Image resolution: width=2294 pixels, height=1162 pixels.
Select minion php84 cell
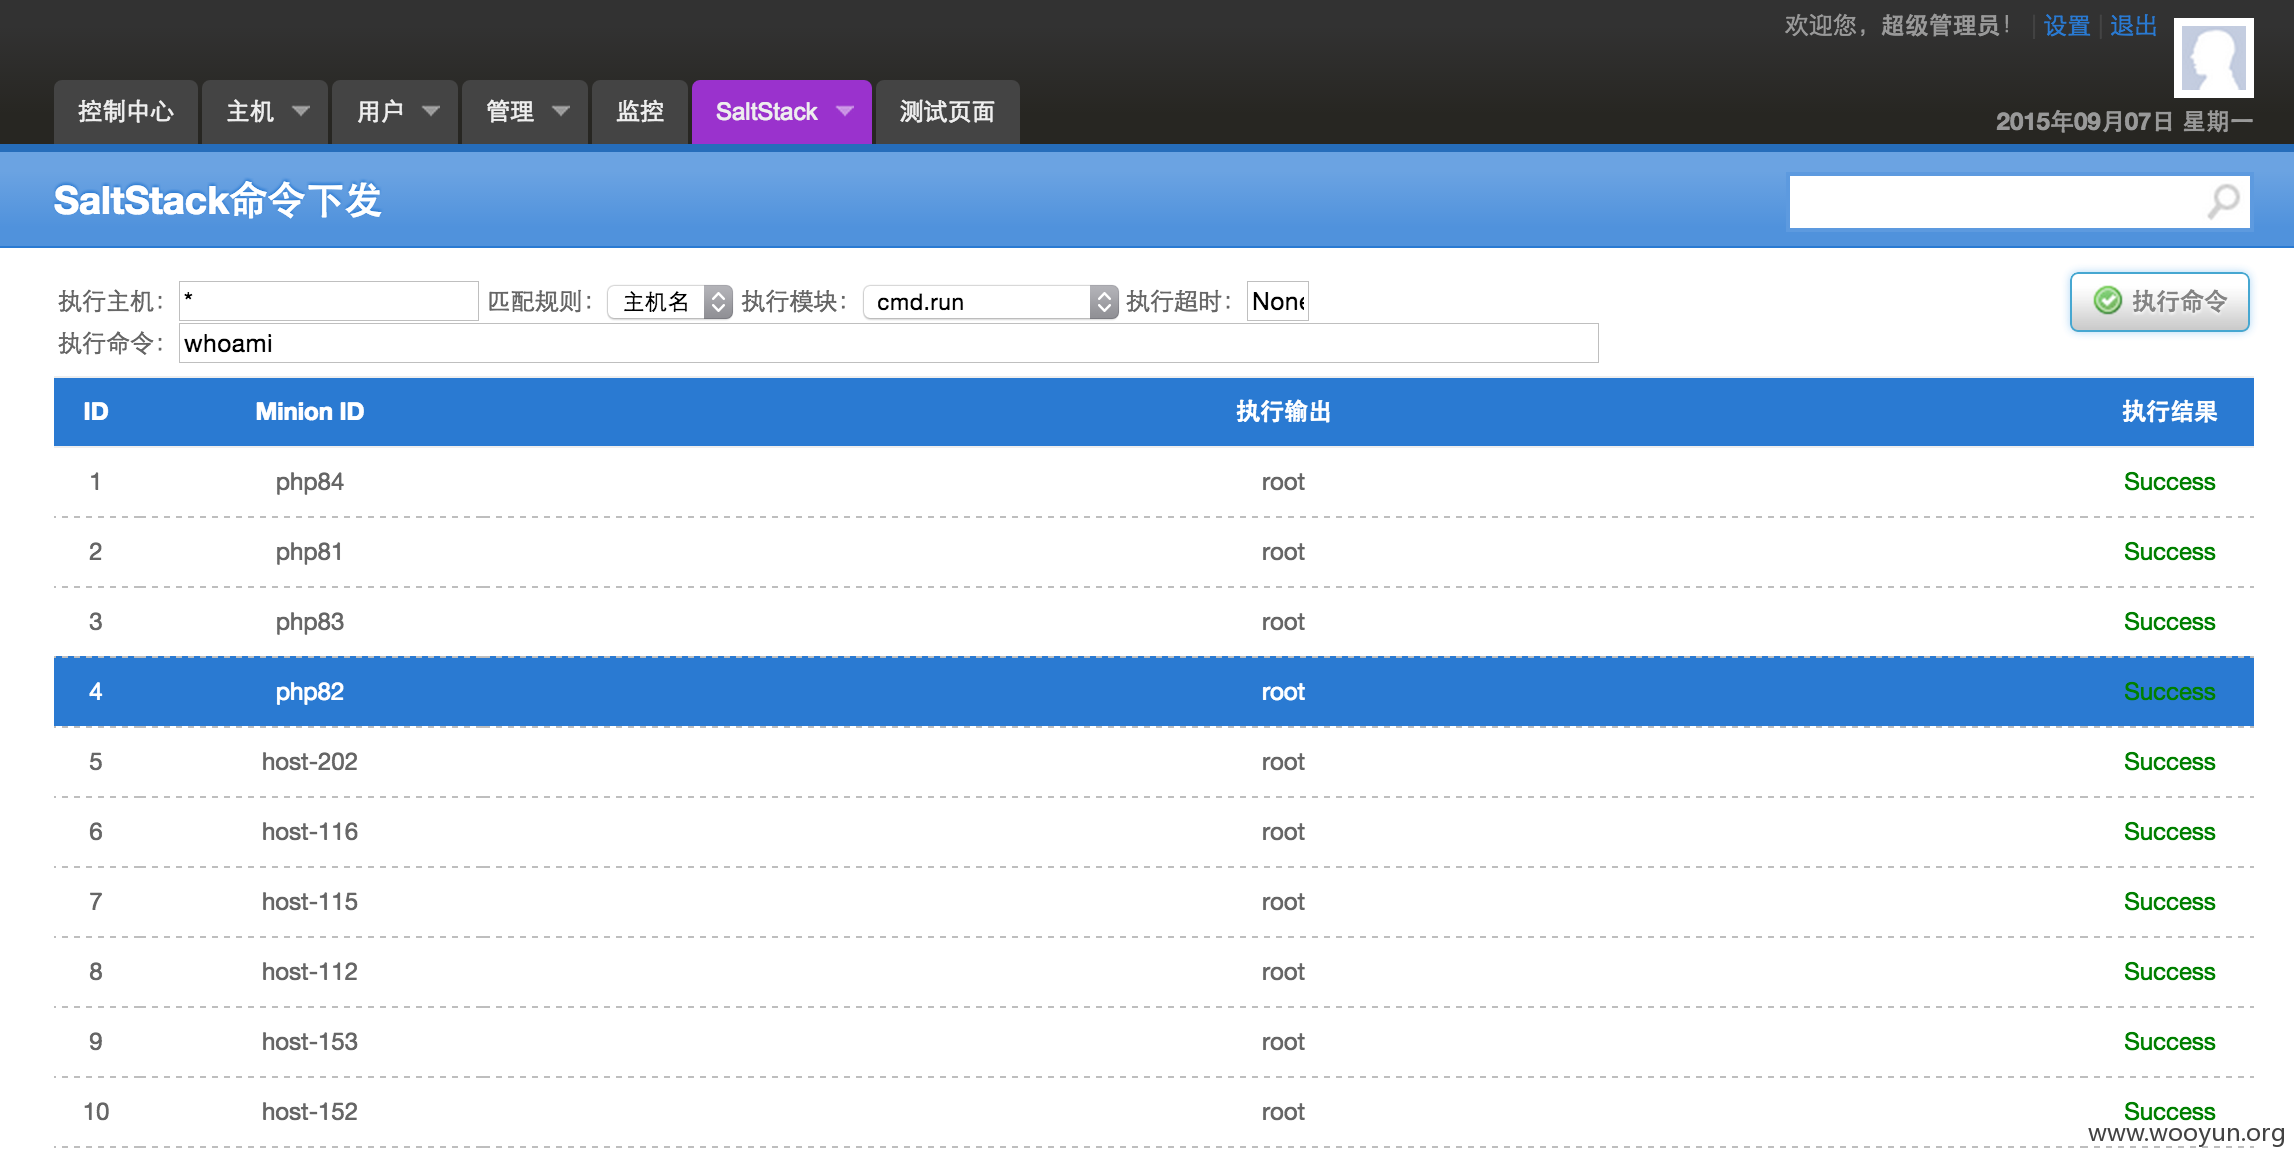click(310, 482)
